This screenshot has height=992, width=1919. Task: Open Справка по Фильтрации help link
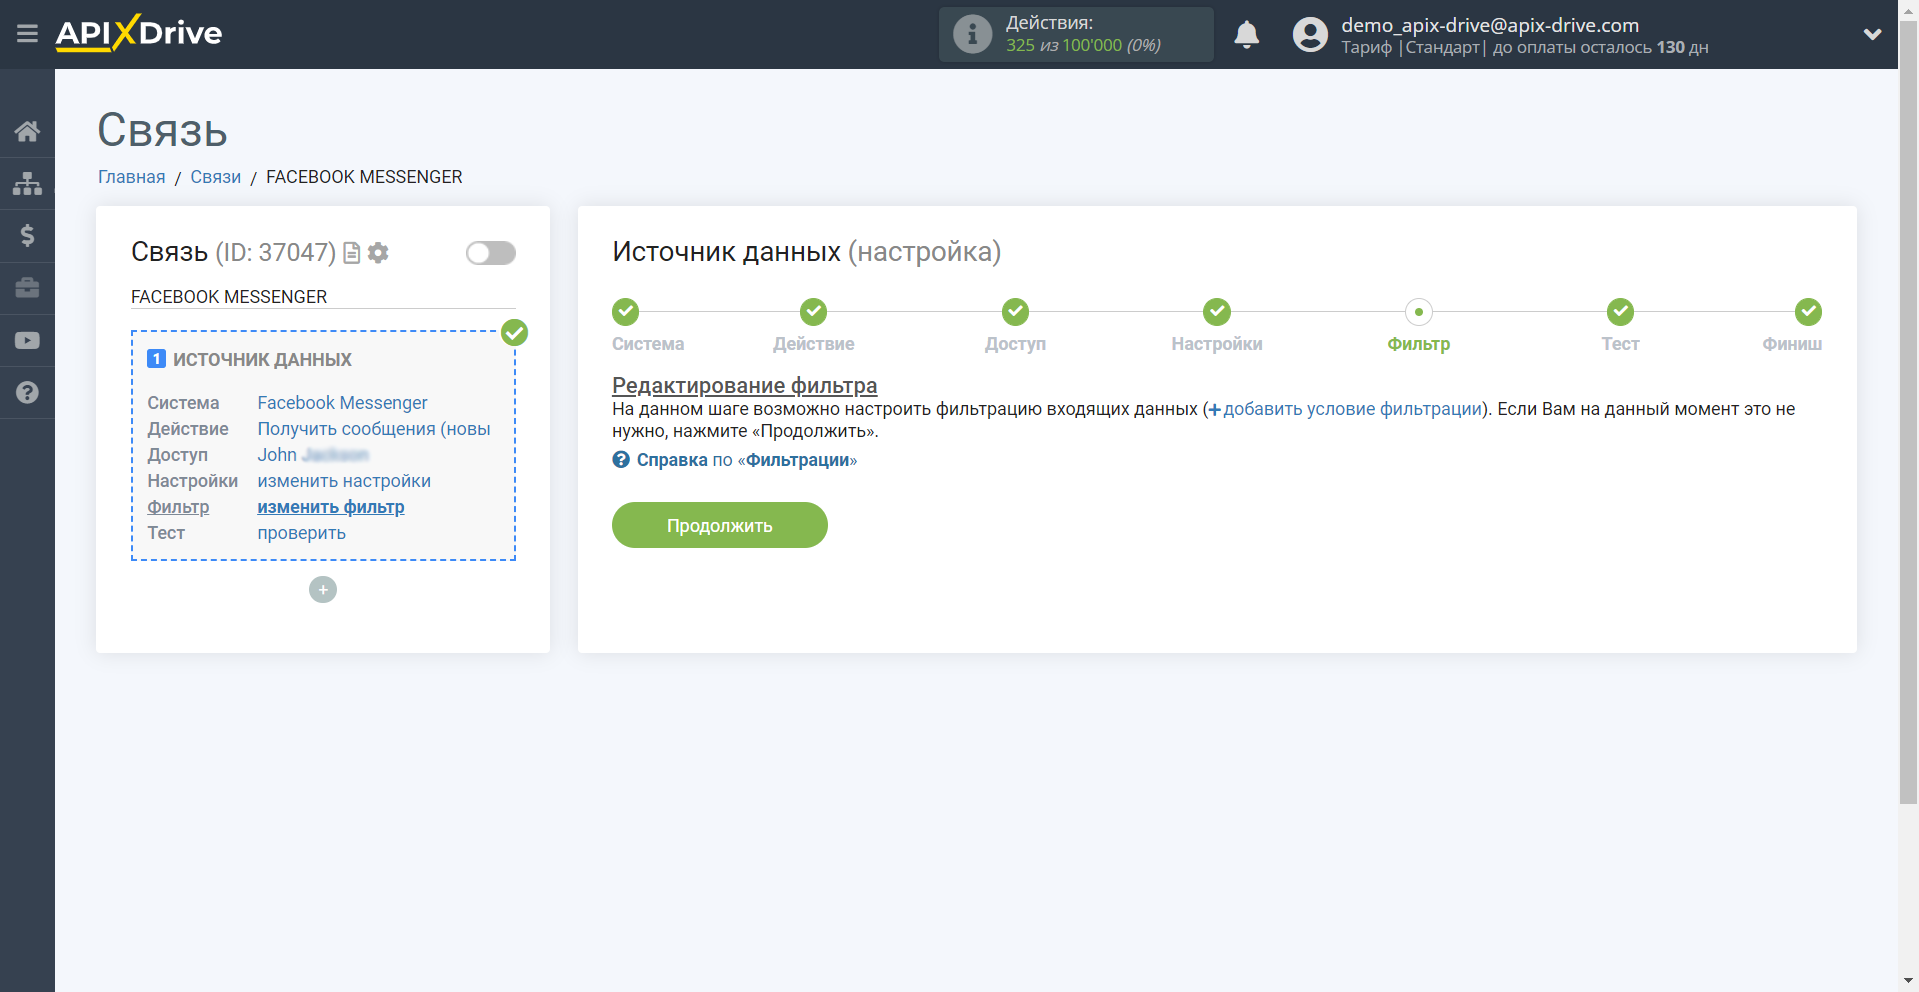pyautogui.click(x=746, y=460)
